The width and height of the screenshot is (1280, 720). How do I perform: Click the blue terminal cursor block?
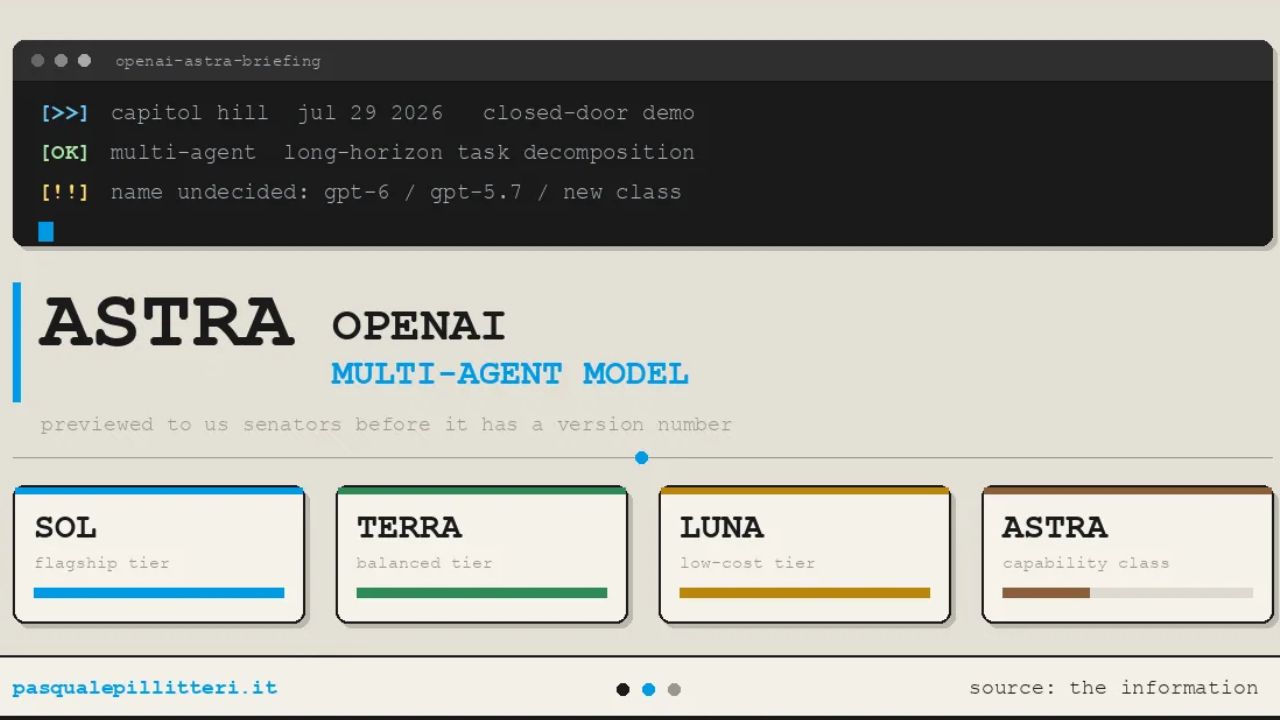[x=46, y=232]
